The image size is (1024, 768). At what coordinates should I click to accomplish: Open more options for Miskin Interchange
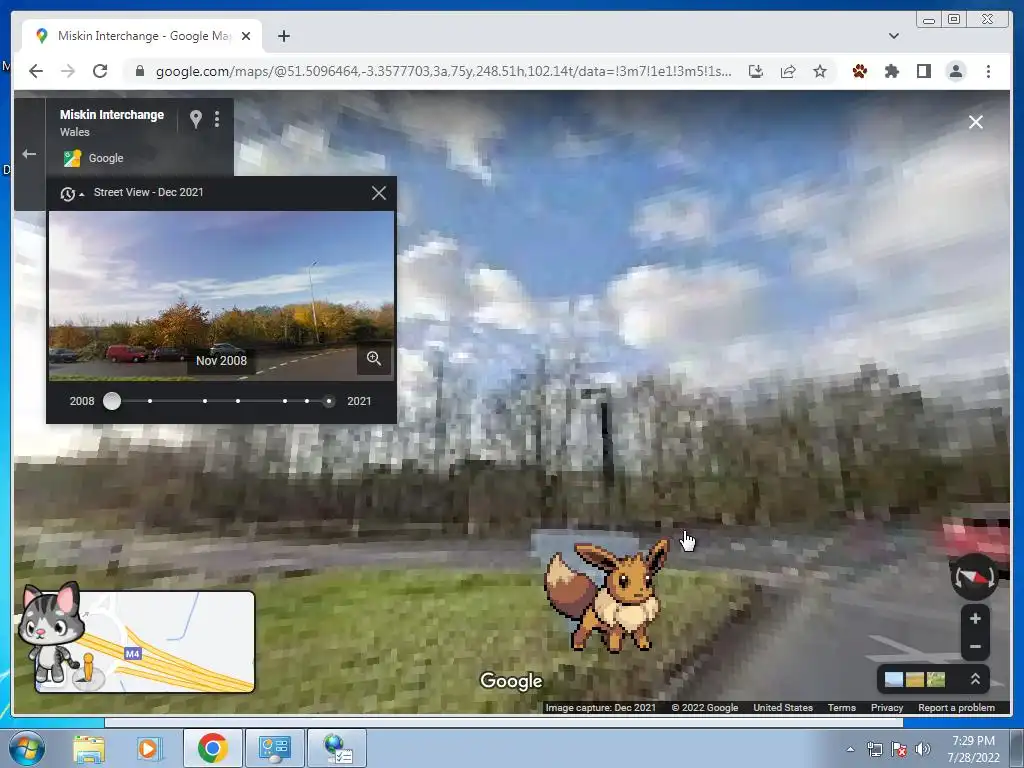[217, 119]
